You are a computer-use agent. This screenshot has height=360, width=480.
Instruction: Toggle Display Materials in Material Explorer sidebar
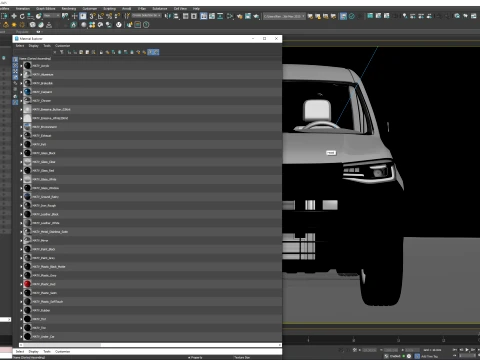pos(15,65)
